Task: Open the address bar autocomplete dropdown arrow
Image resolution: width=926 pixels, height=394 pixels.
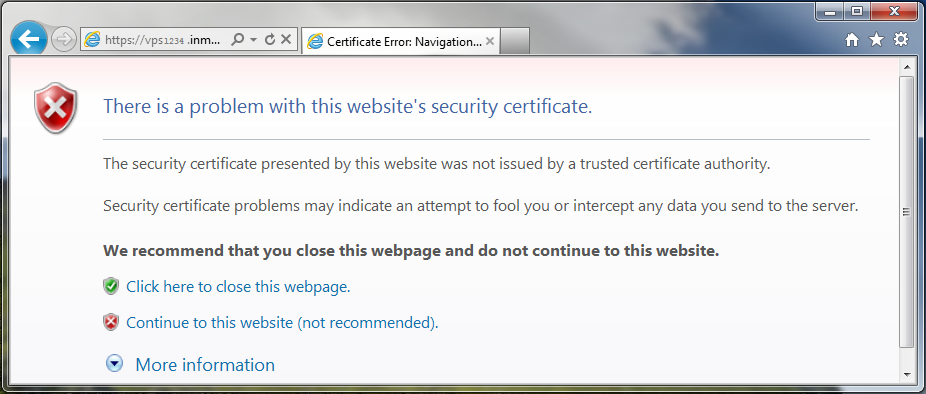Action: (253, 40)
